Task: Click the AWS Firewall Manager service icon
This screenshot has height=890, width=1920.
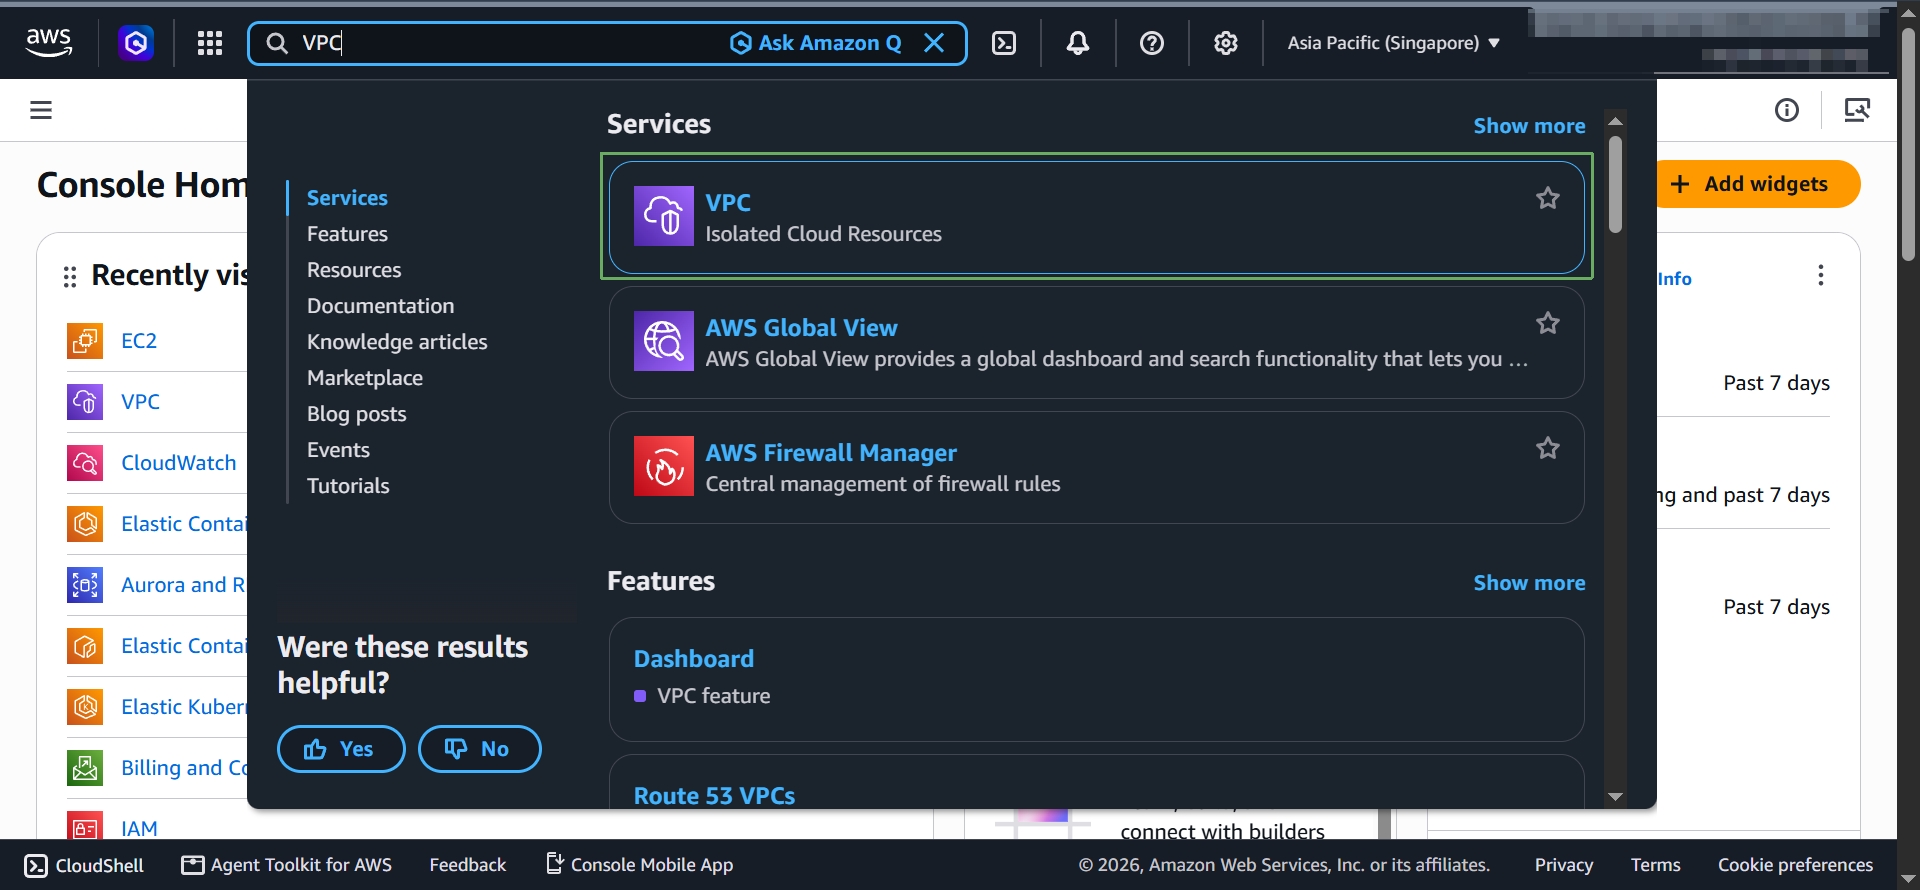Action: 664,466
